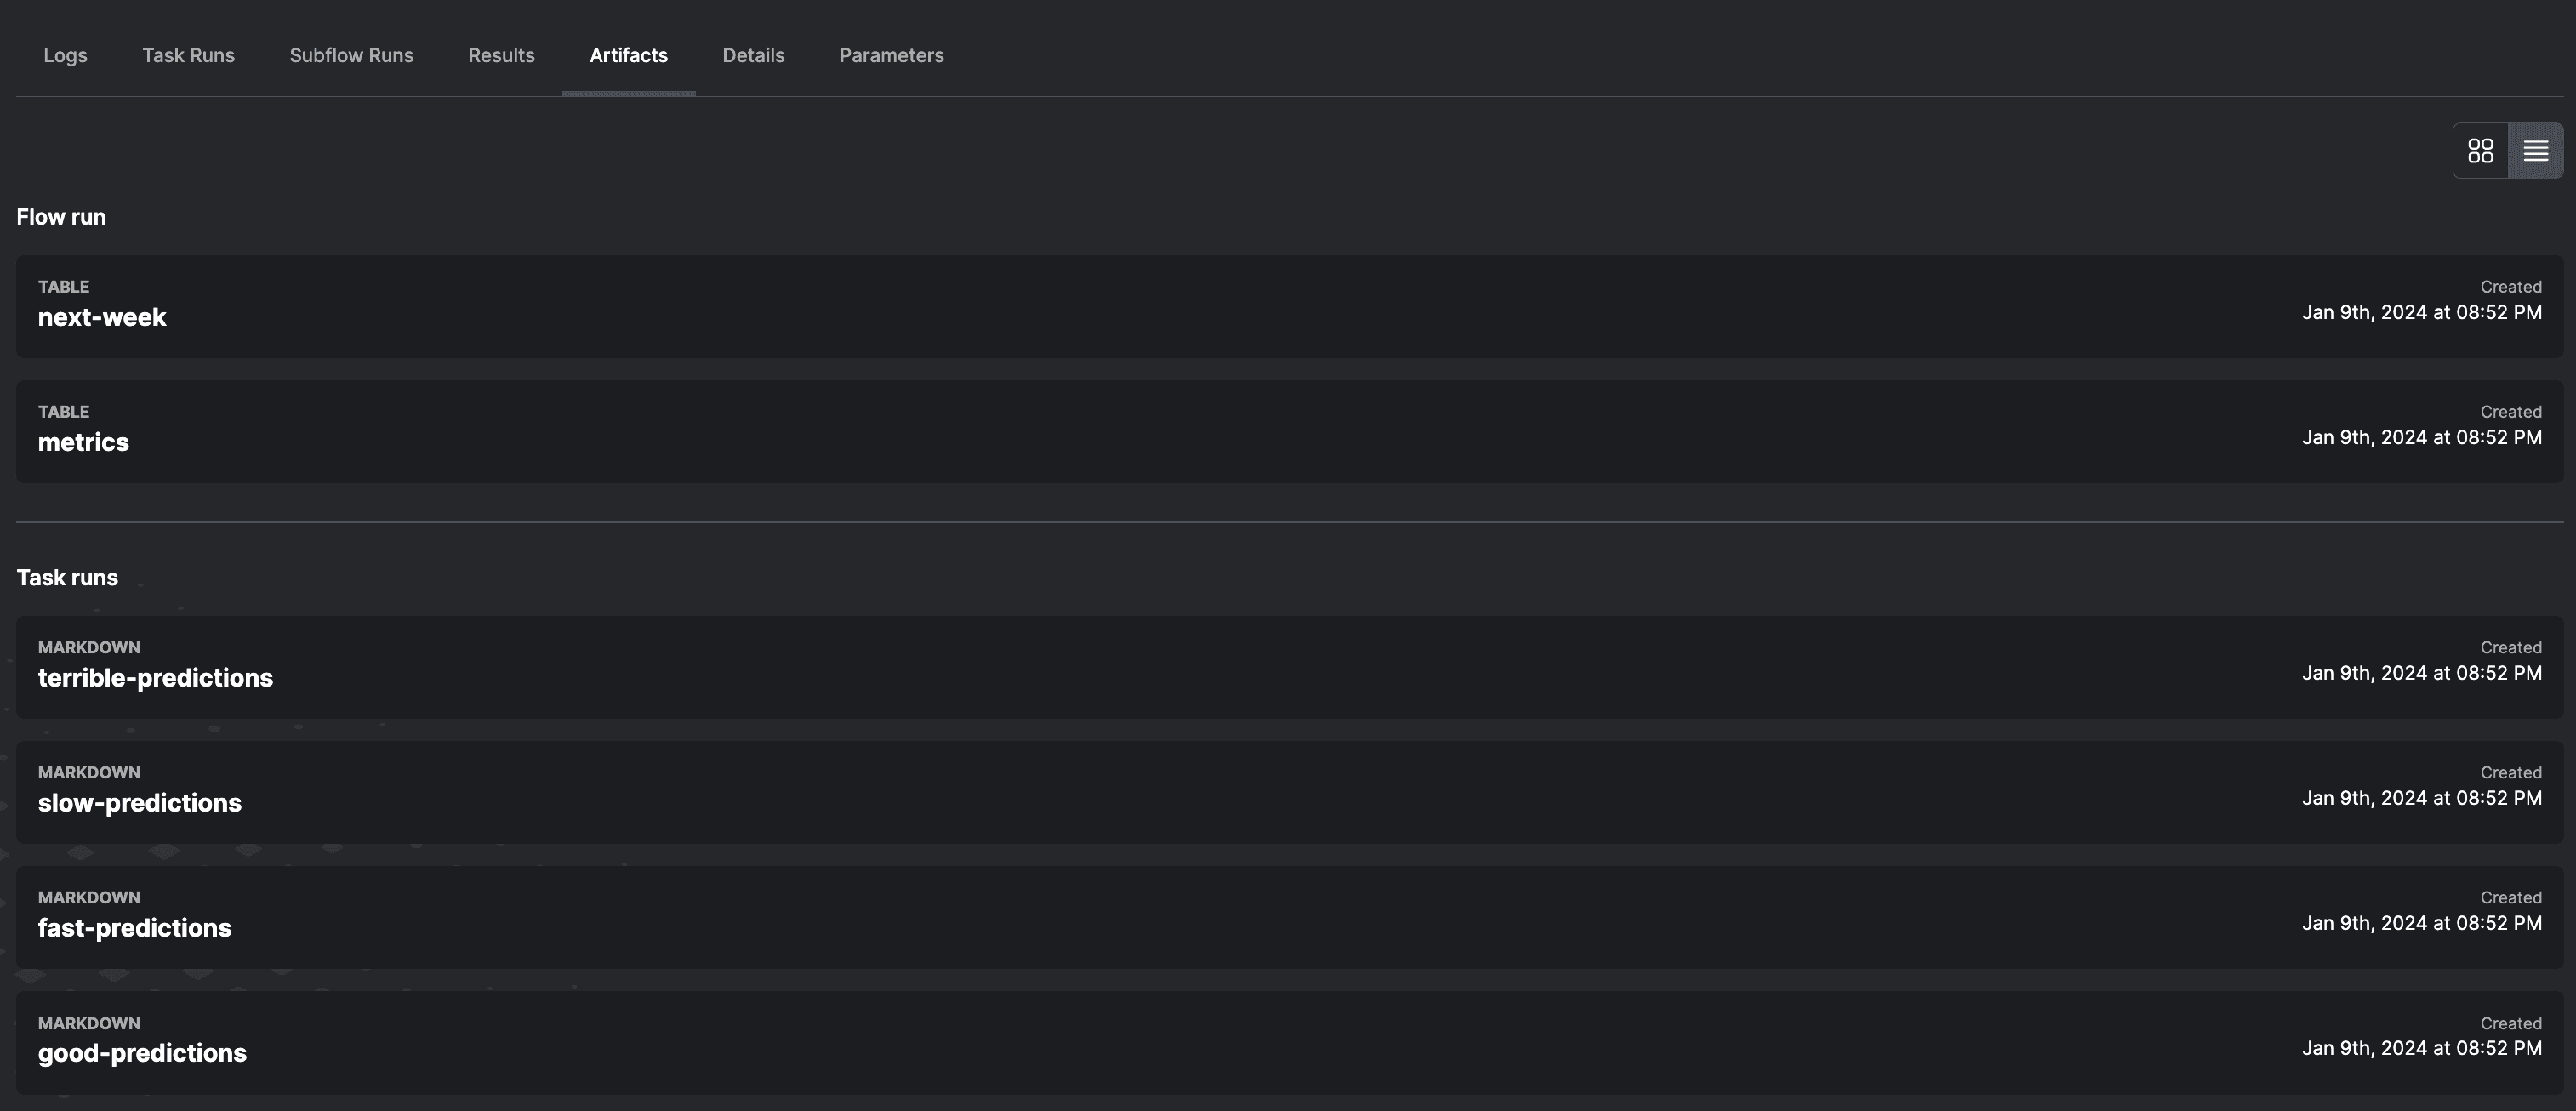This screenshot has height=1111, width=2576.
Task: Click the Task runs section heading
Action: click(x=67, y=578)
